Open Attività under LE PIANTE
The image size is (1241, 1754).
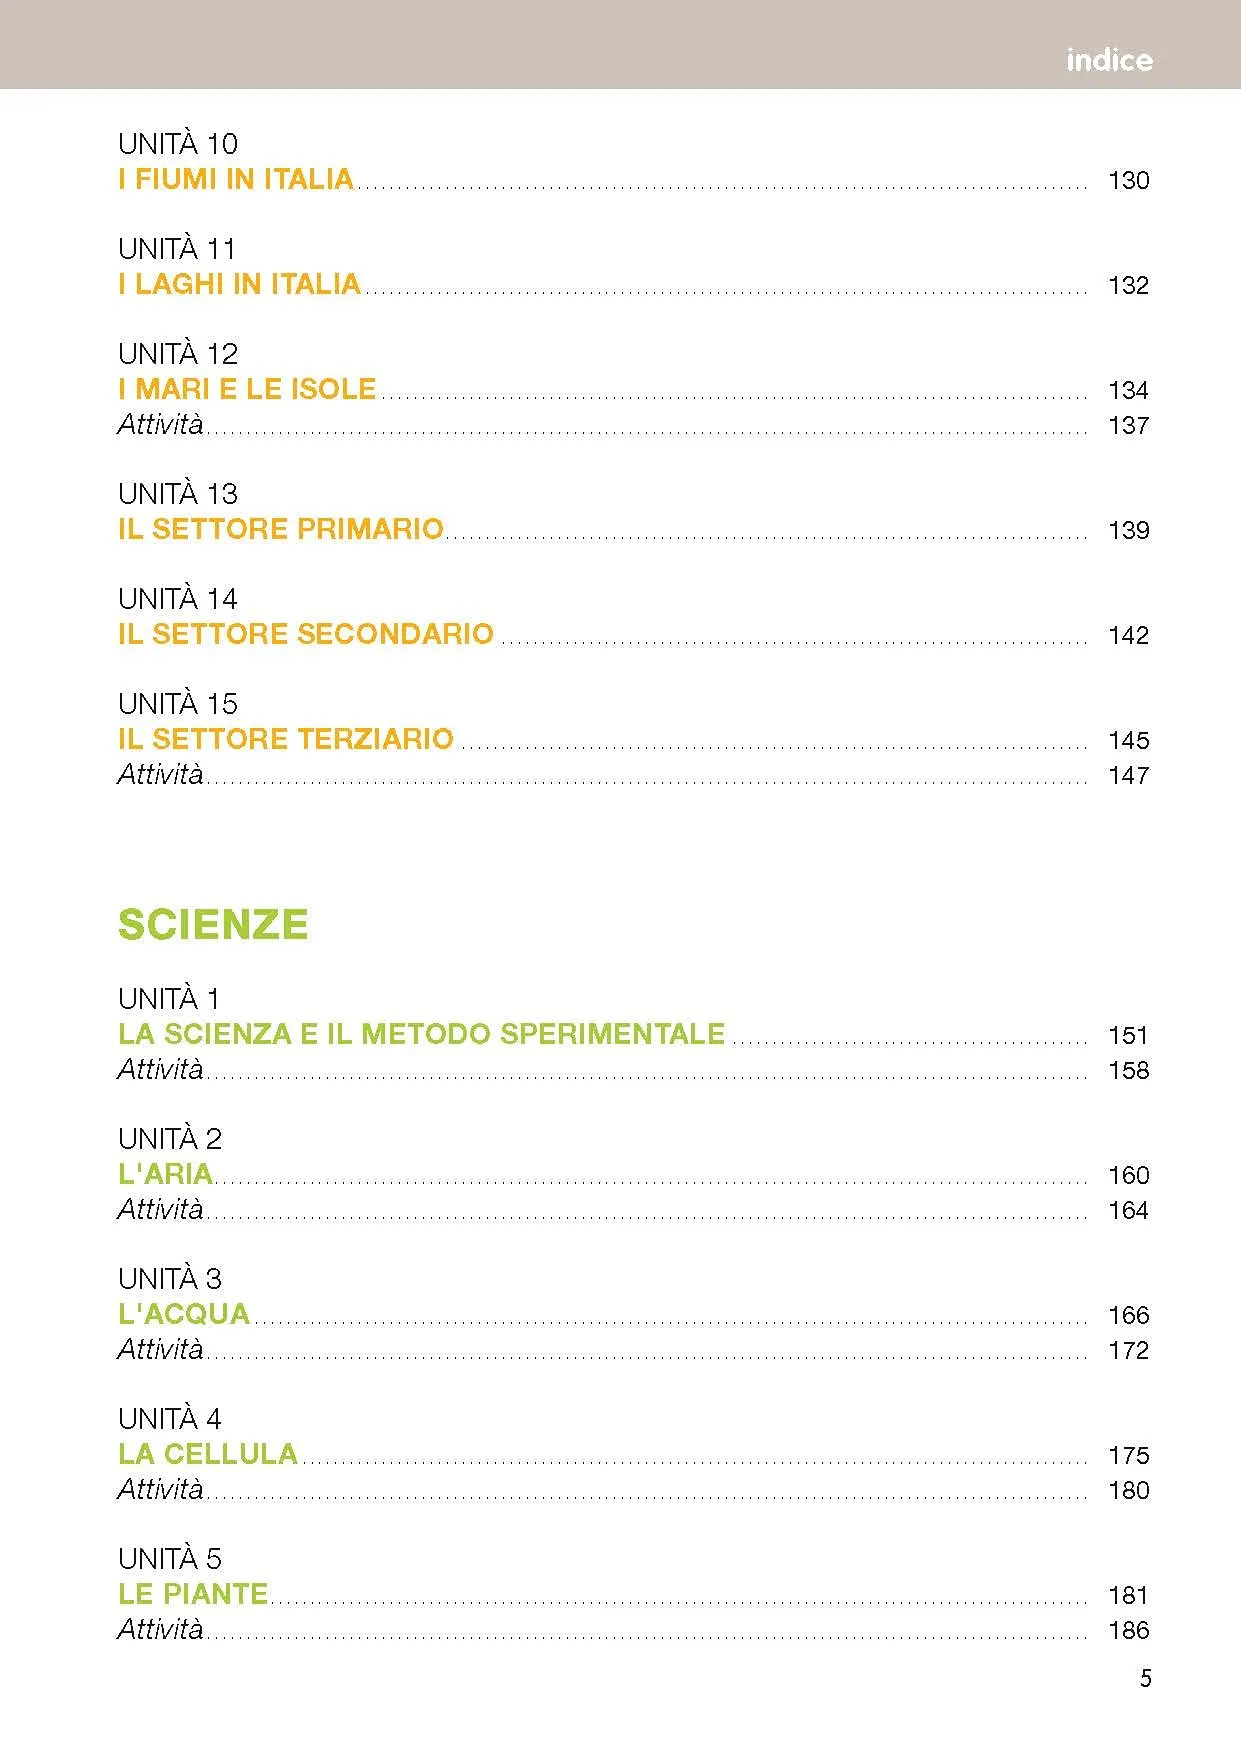pyautogui.click(x=160, y=1629)
